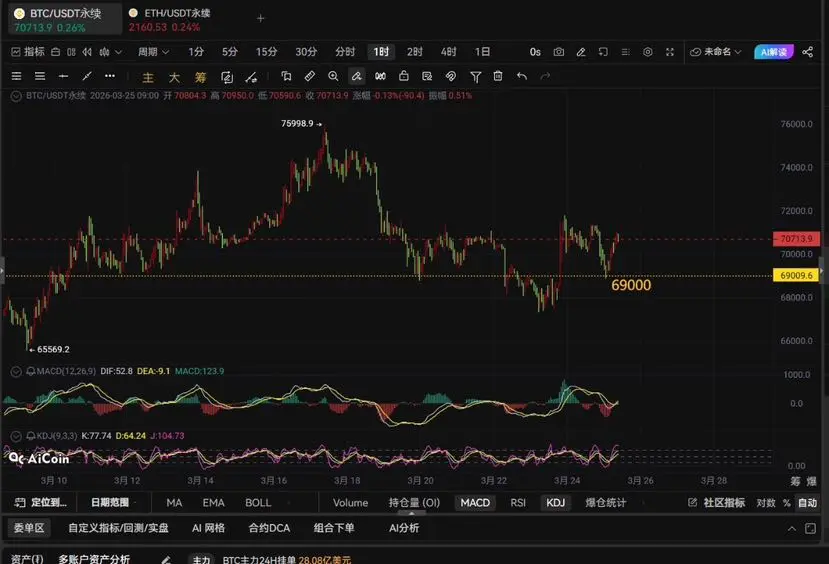This screenshot has width=829, height=564.
Task: Click the lock drawings icon
Action: tap(403, 76)
